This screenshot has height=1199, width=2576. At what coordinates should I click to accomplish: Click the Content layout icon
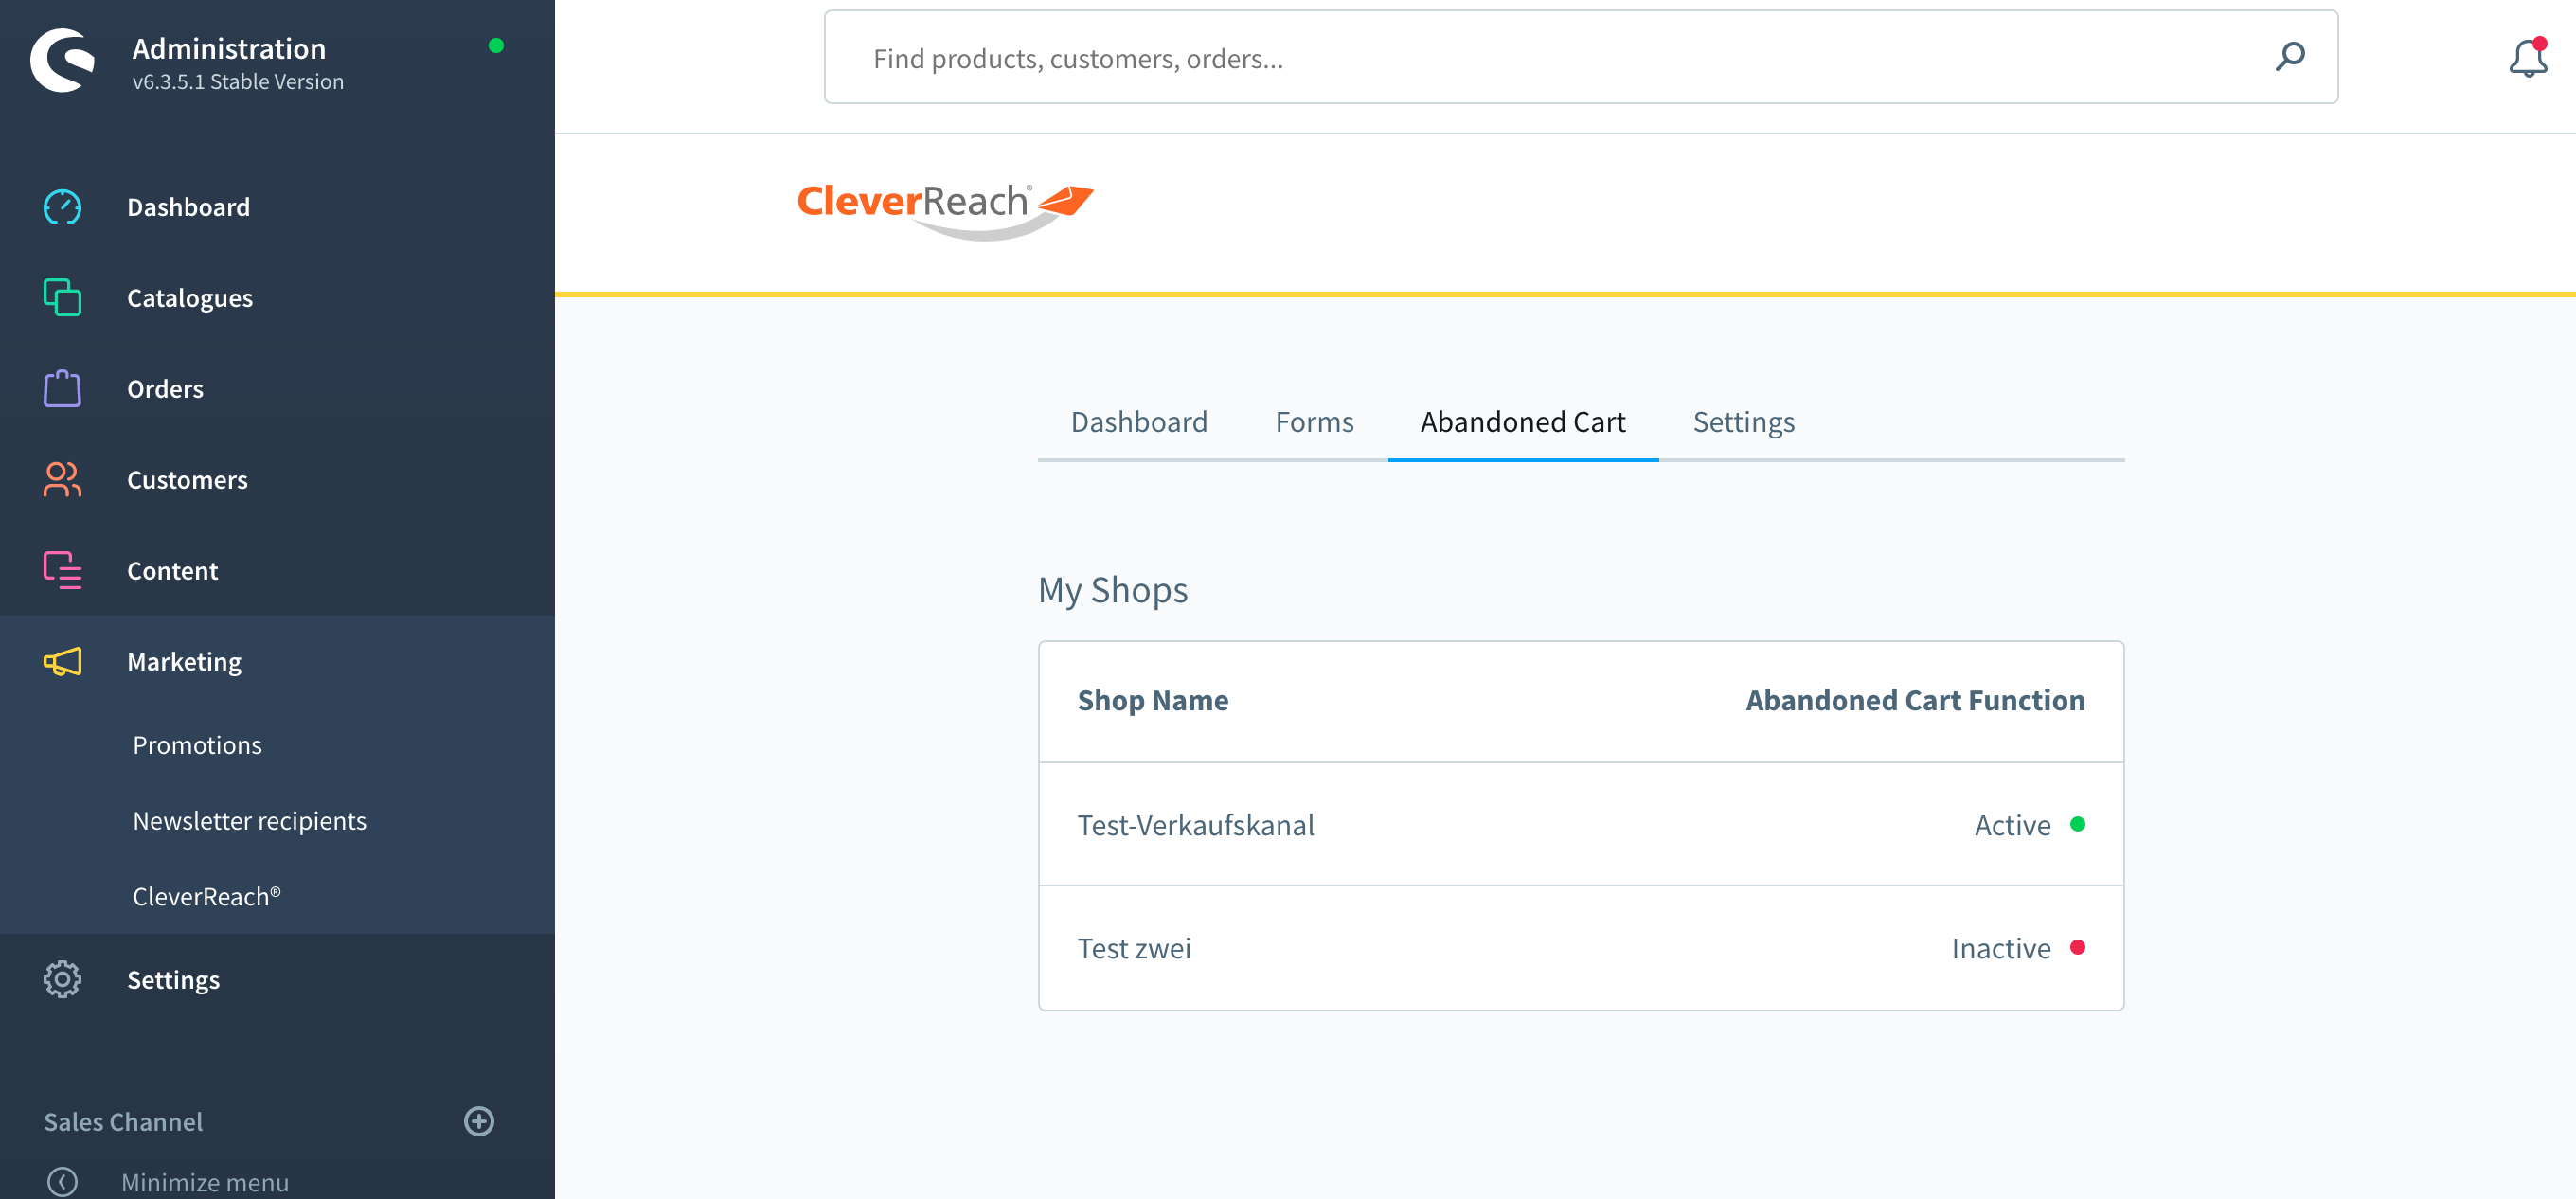pyautogui.click(x=62, y=571)
